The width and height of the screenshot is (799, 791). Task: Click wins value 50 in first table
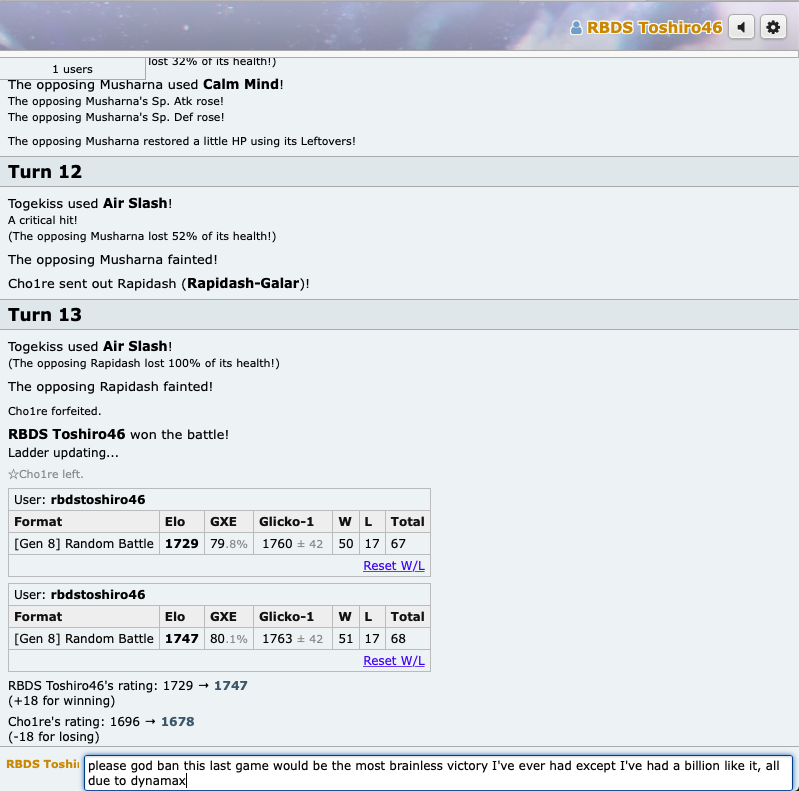coord(345,544)
